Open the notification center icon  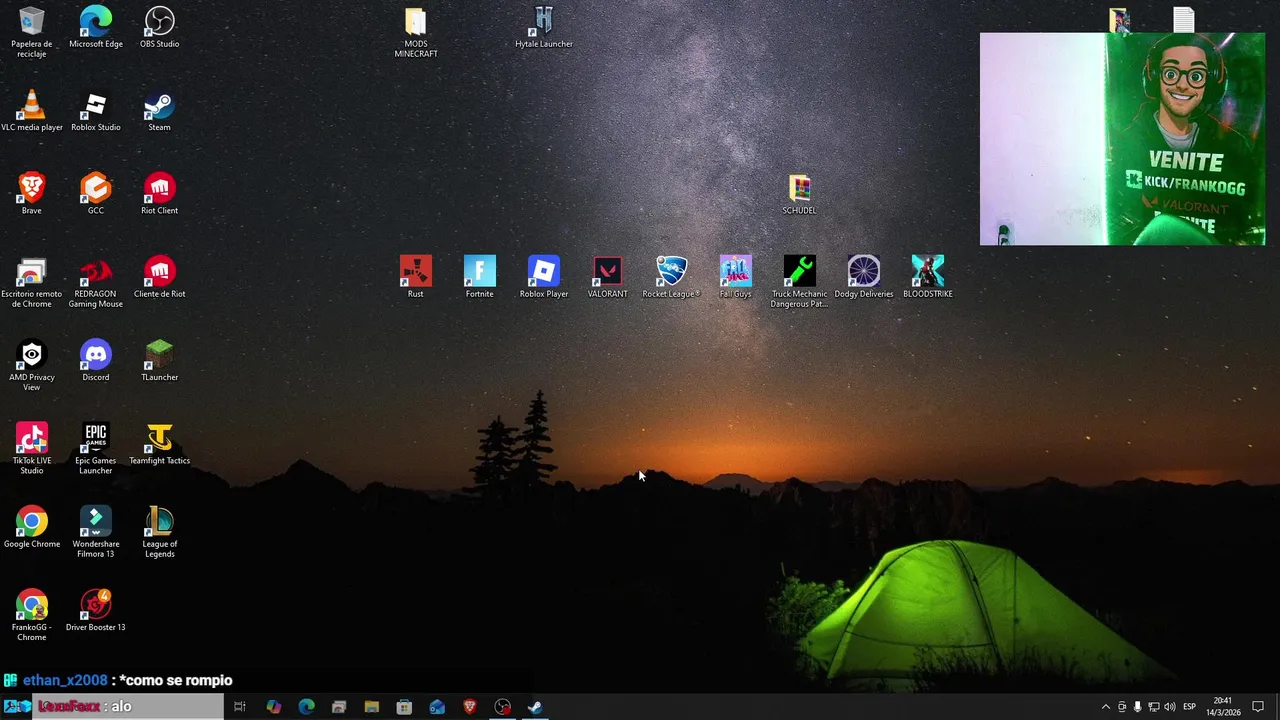click(1258, 707)
